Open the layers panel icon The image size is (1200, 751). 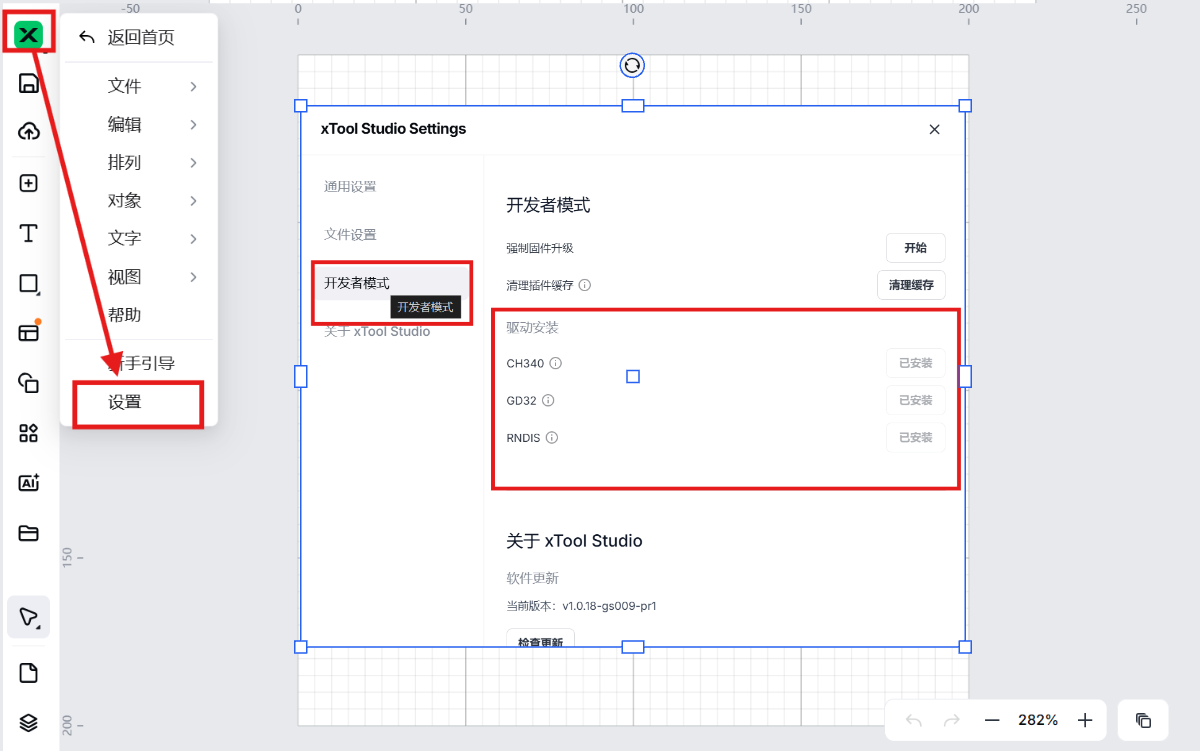[x=29, y=722]
